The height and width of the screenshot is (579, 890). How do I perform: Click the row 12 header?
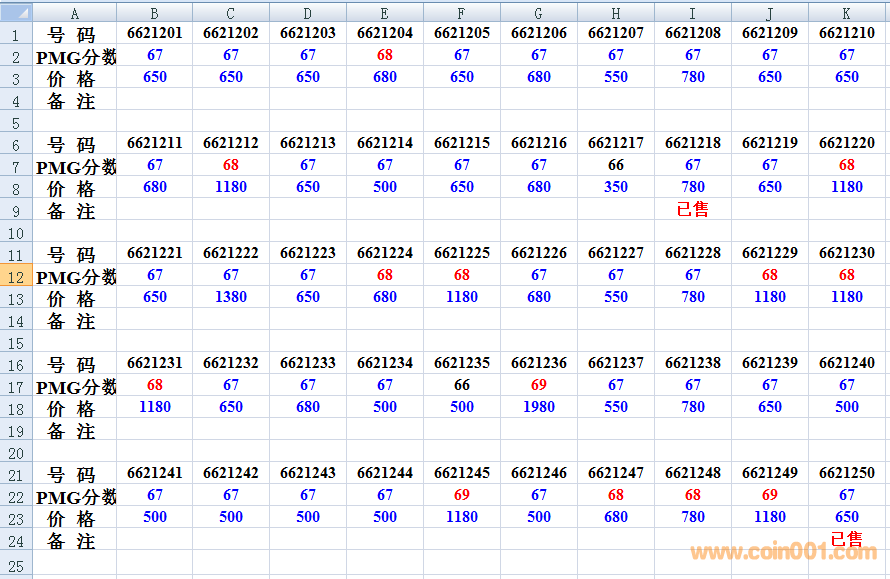point(17,276)
